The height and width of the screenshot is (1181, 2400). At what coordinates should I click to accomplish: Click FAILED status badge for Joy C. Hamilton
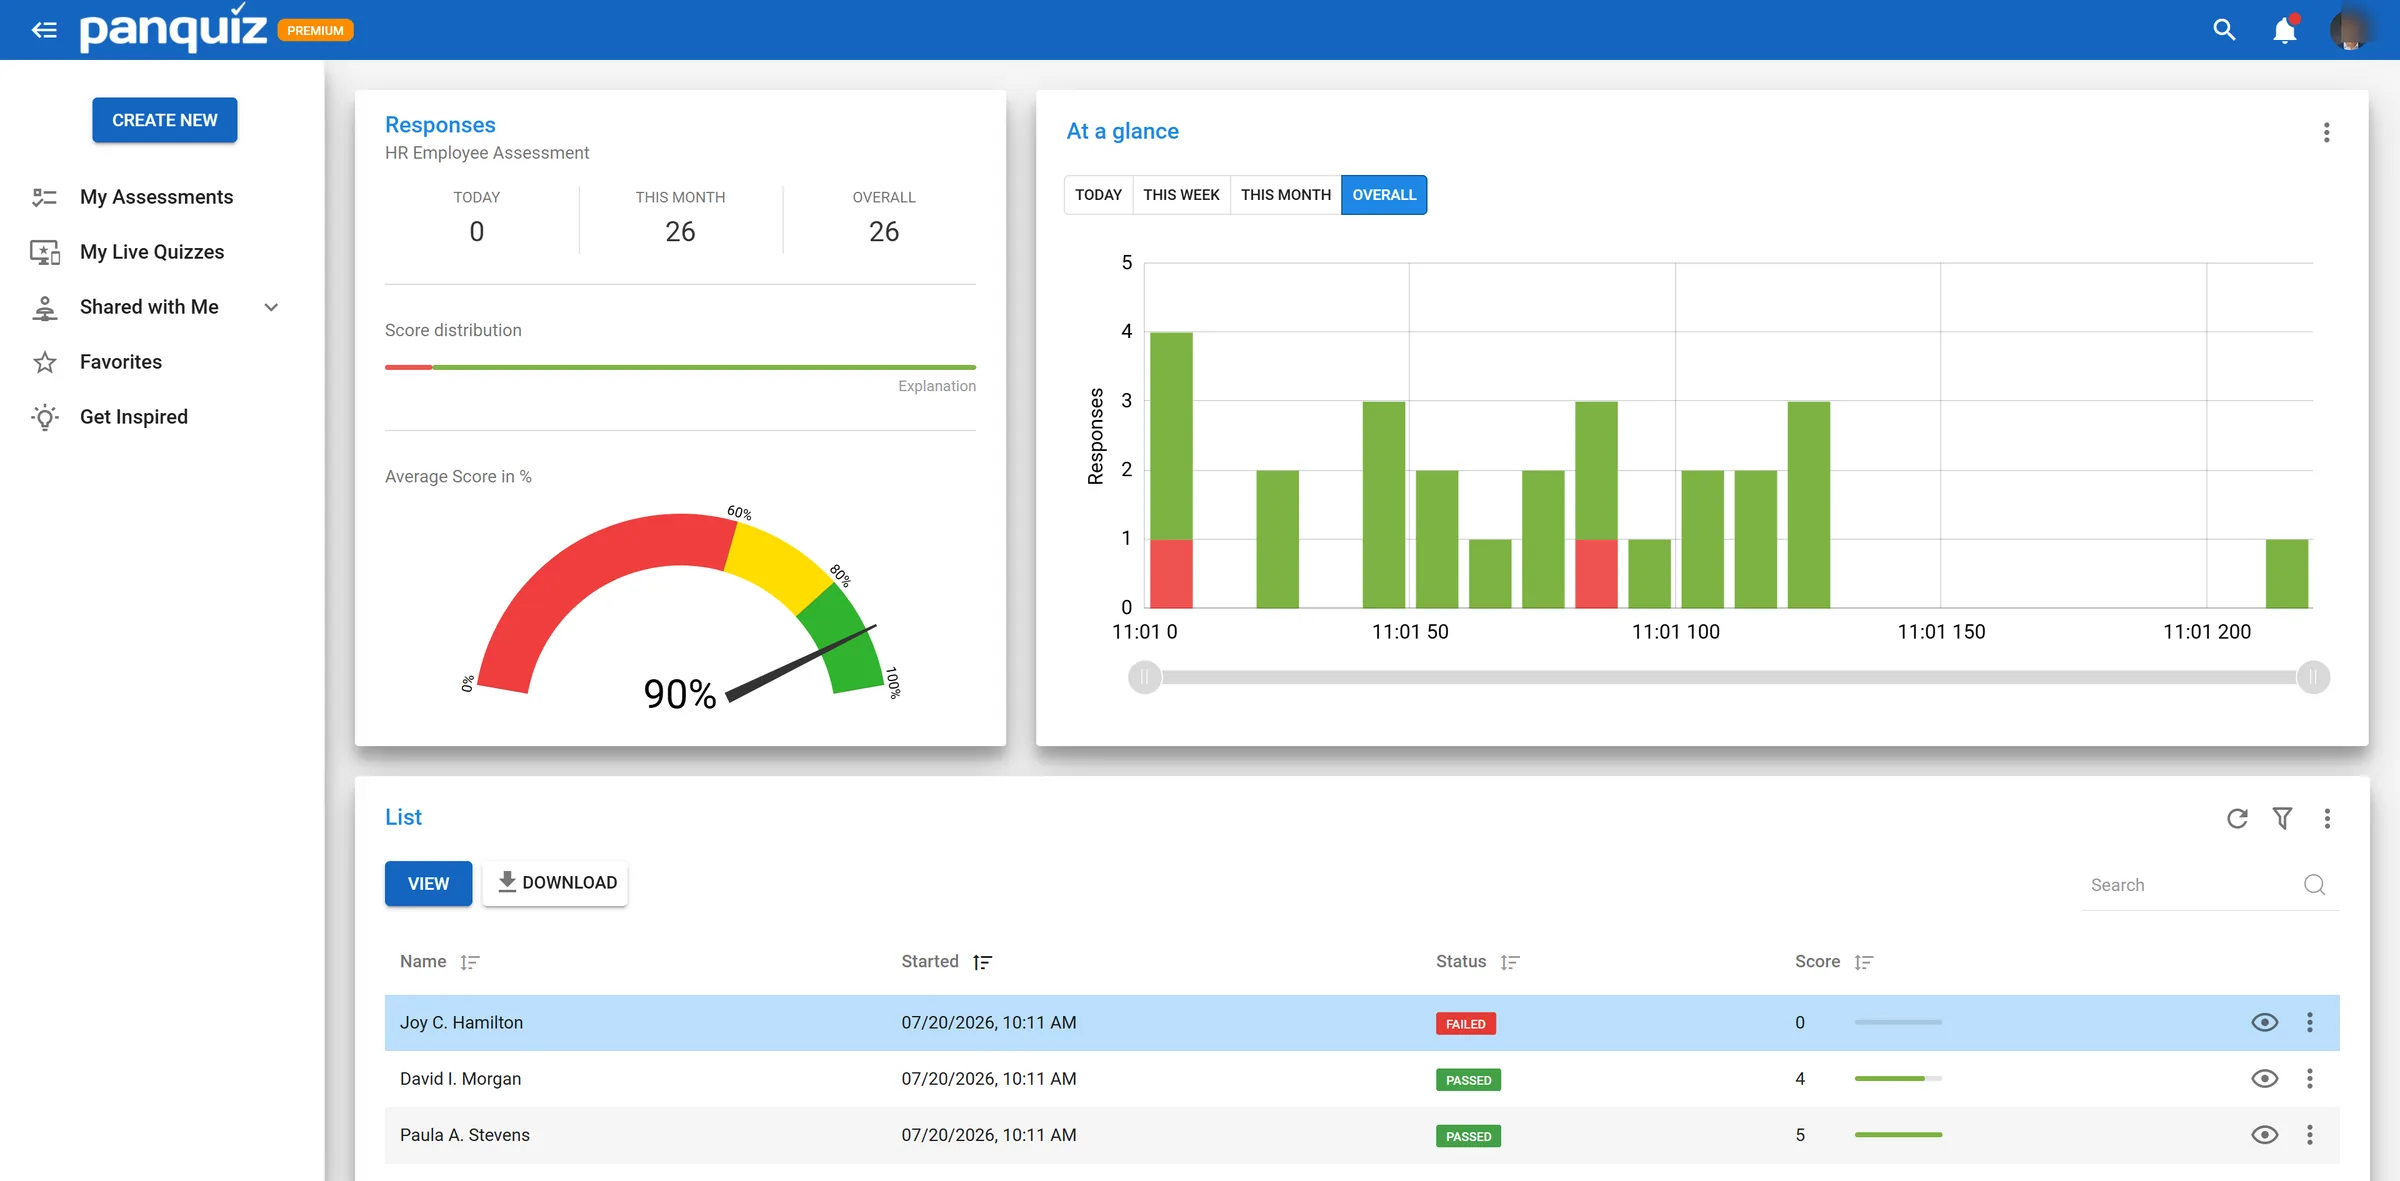pyautogui.click(x=1466, y=1024)
